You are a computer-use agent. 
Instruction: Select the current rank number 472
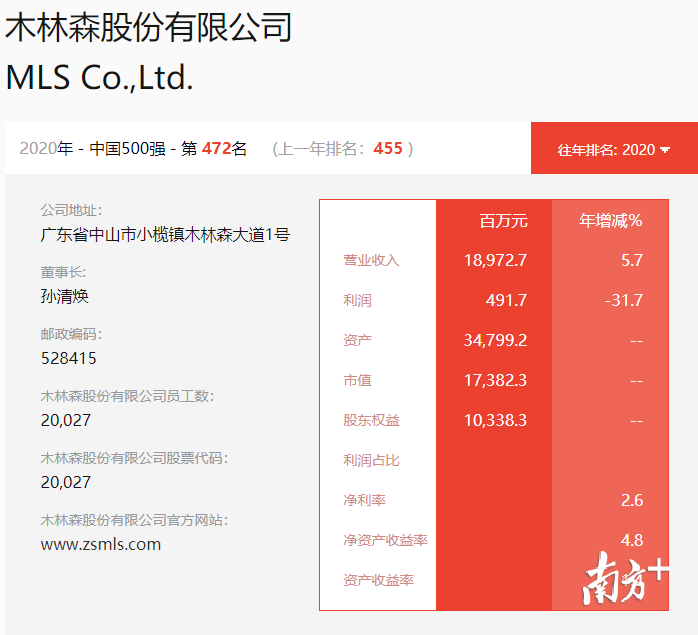tap(216, 148)
